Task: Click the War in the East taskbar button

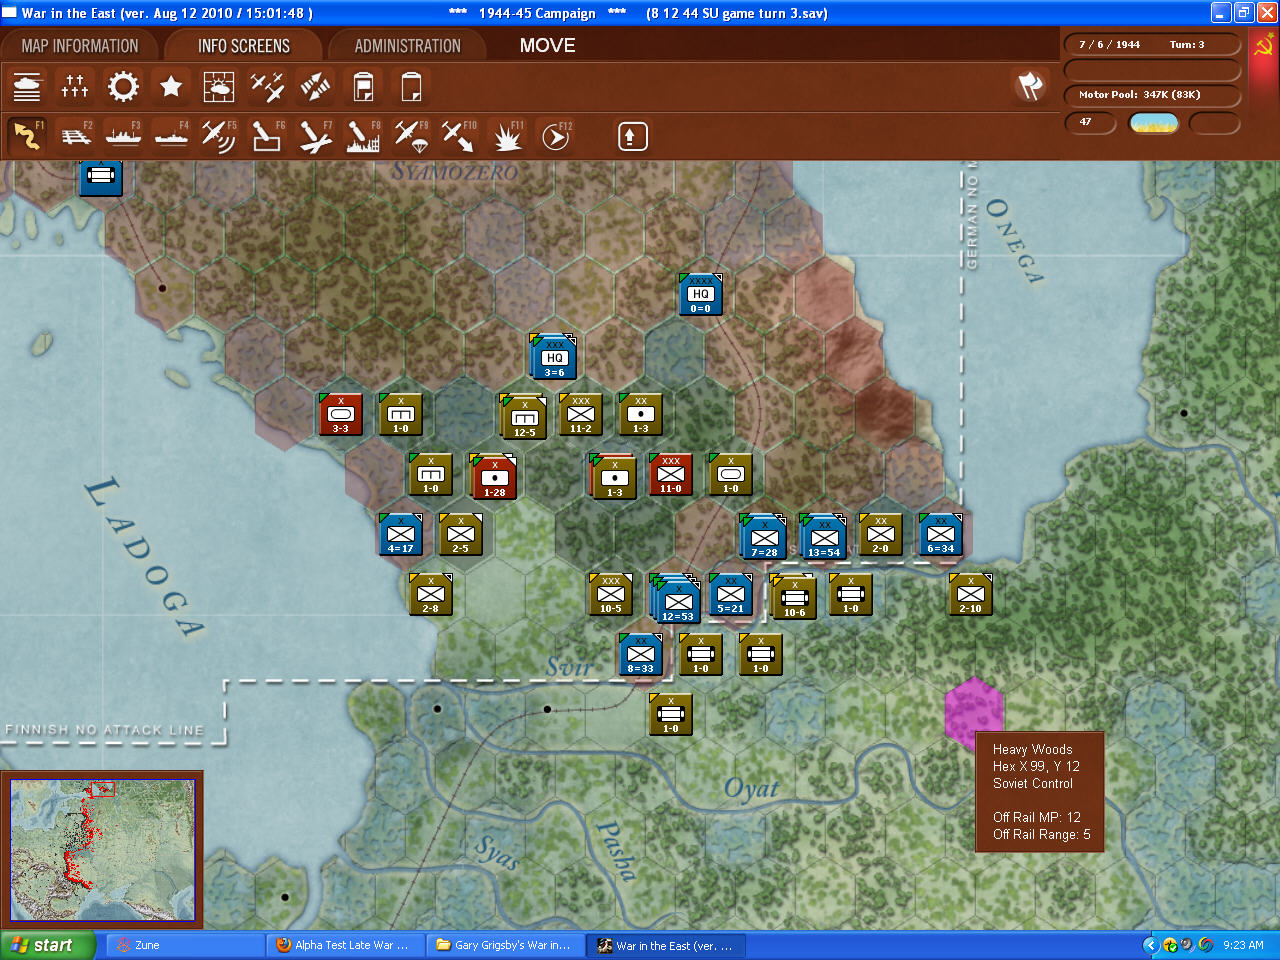Action: (x=666, y=945)
